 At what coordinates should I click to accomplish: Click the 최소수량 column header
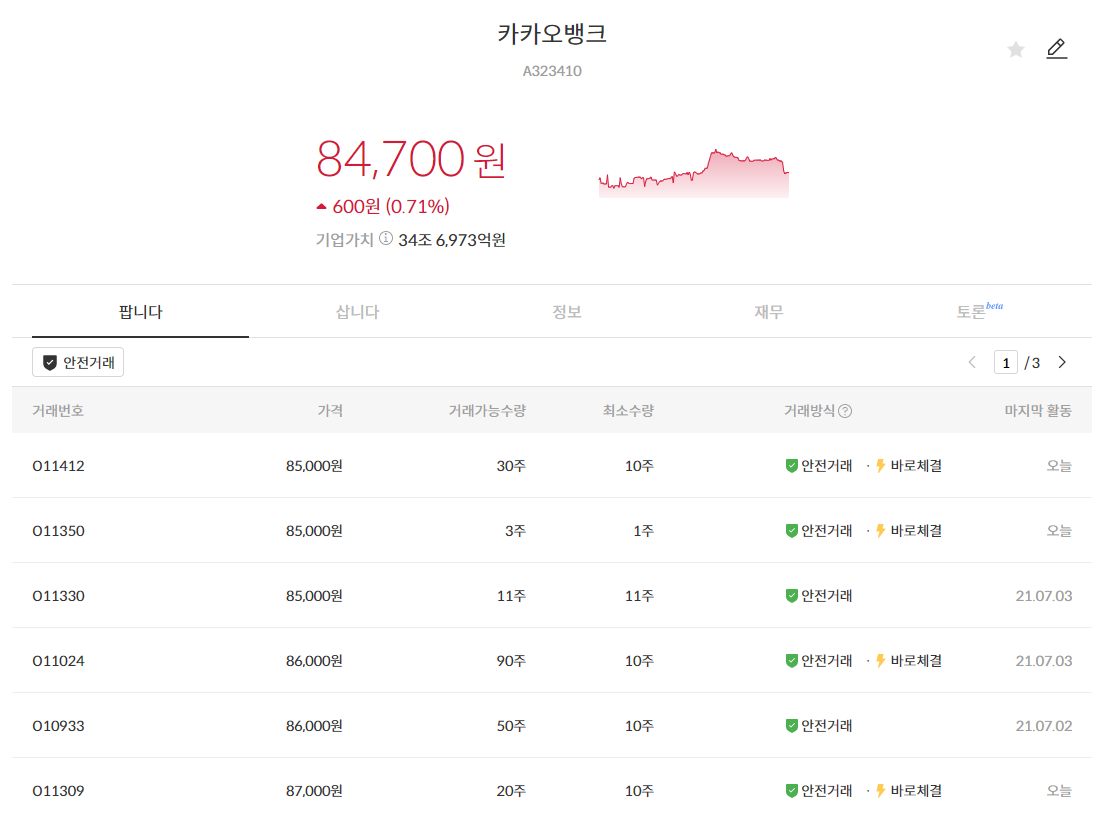click(x=628, y=411)
